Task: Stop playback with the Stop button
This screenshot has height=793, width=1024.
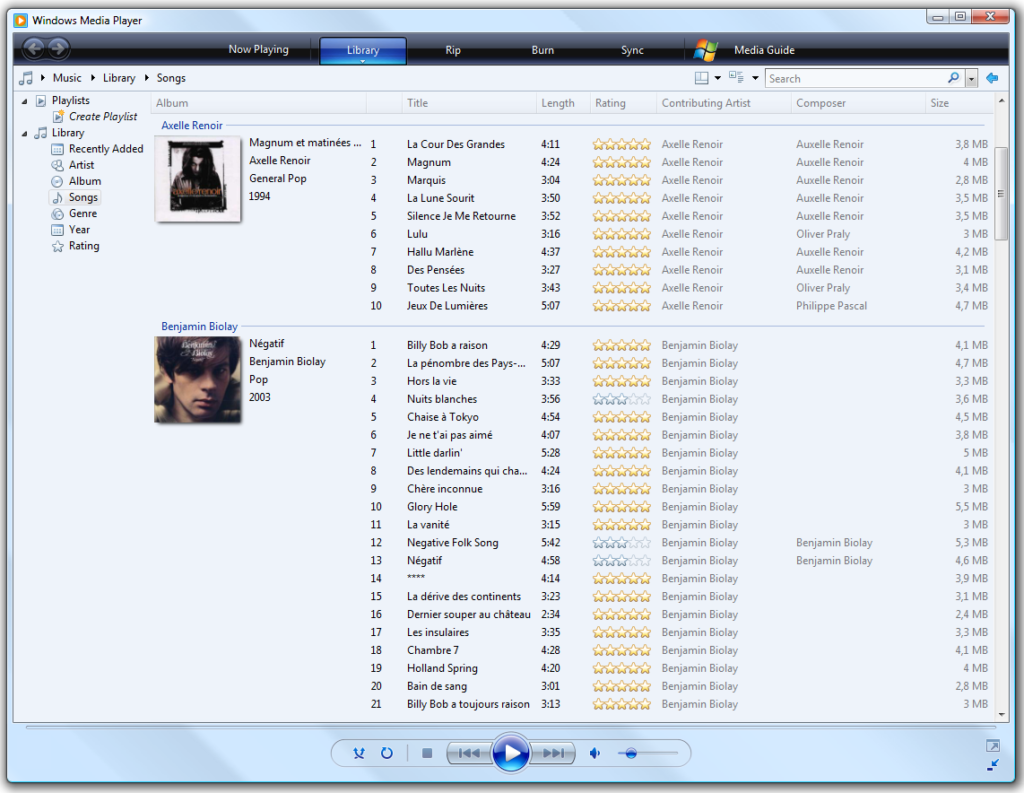Action: [x=427, y=753]
